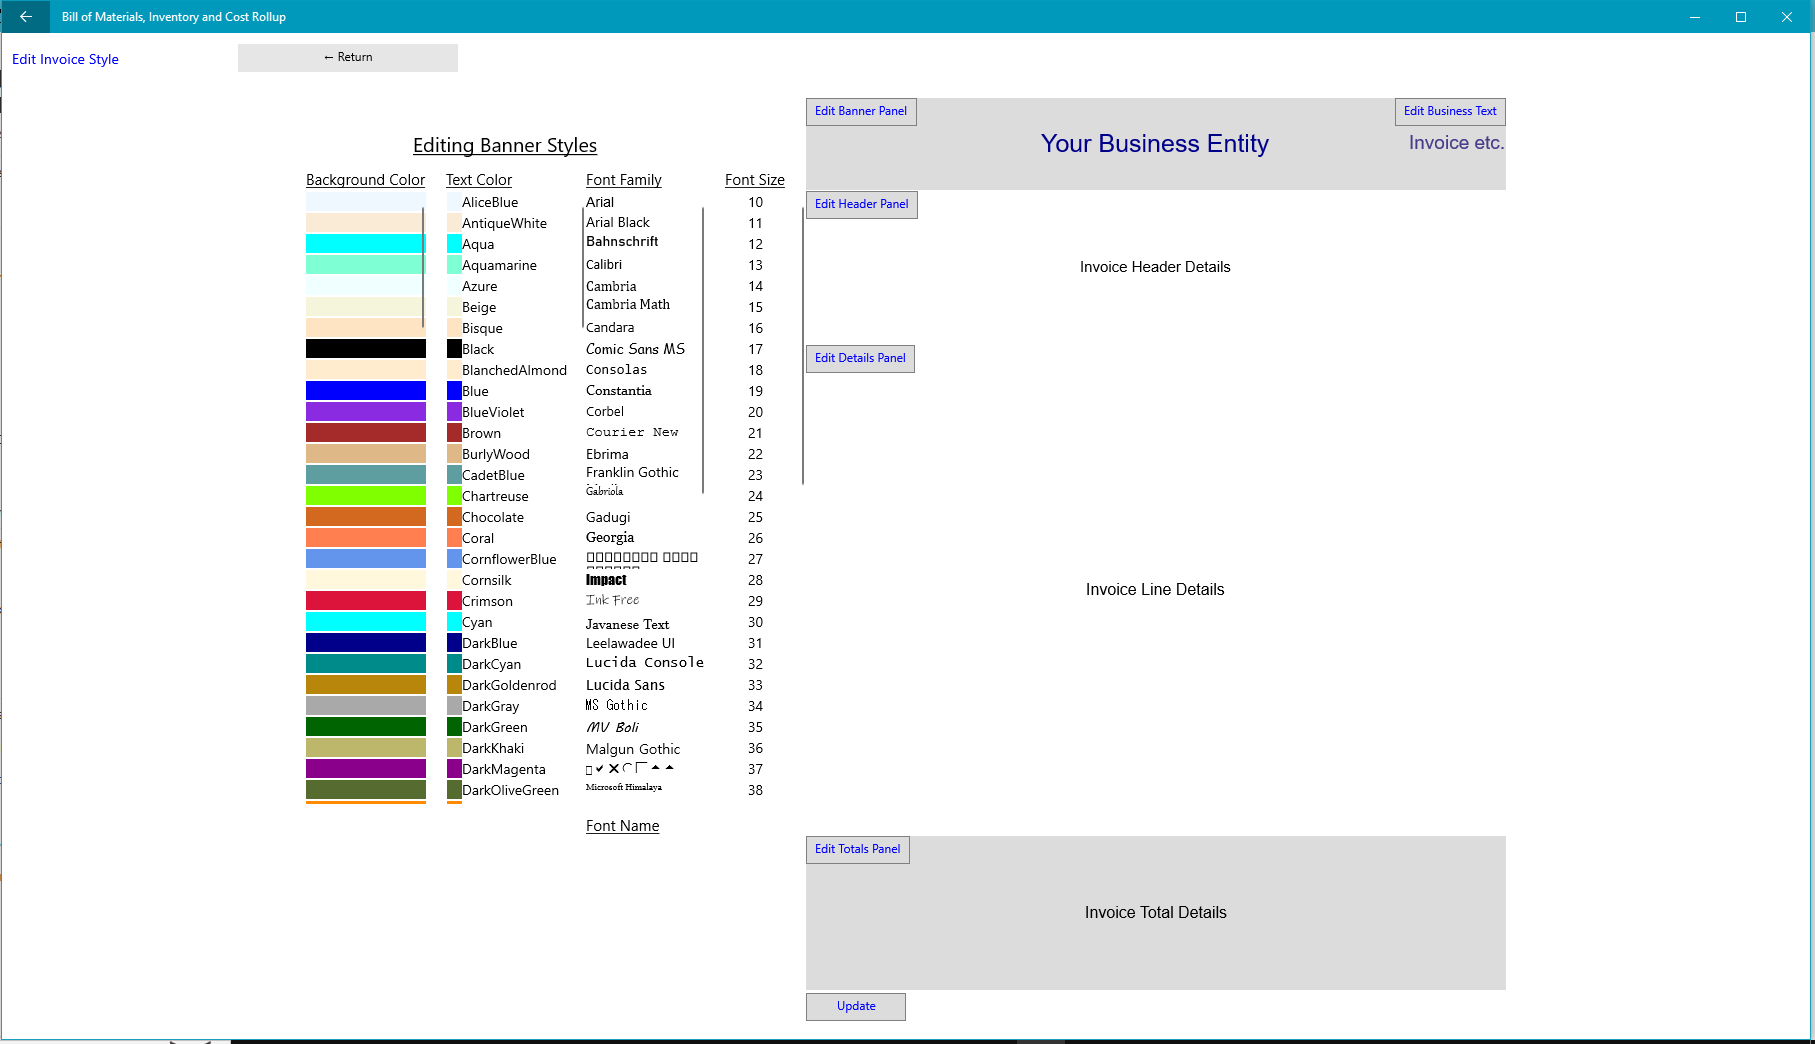This screenshot has height=1044, width=1815.
Task: Click the Return button
Action: (348, 58)
